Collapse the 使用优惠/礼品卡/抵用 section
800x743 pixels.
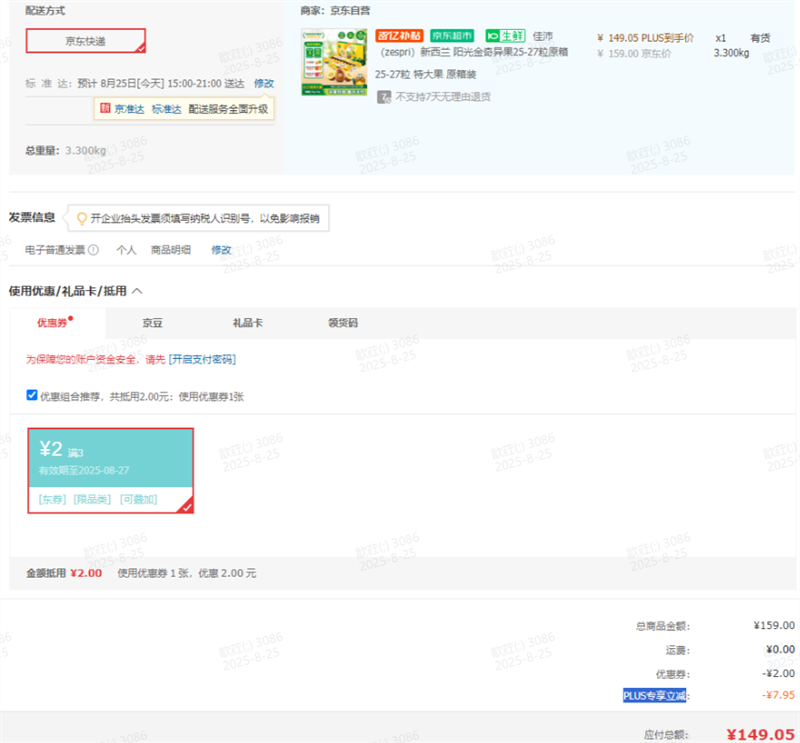pos(137,291)
